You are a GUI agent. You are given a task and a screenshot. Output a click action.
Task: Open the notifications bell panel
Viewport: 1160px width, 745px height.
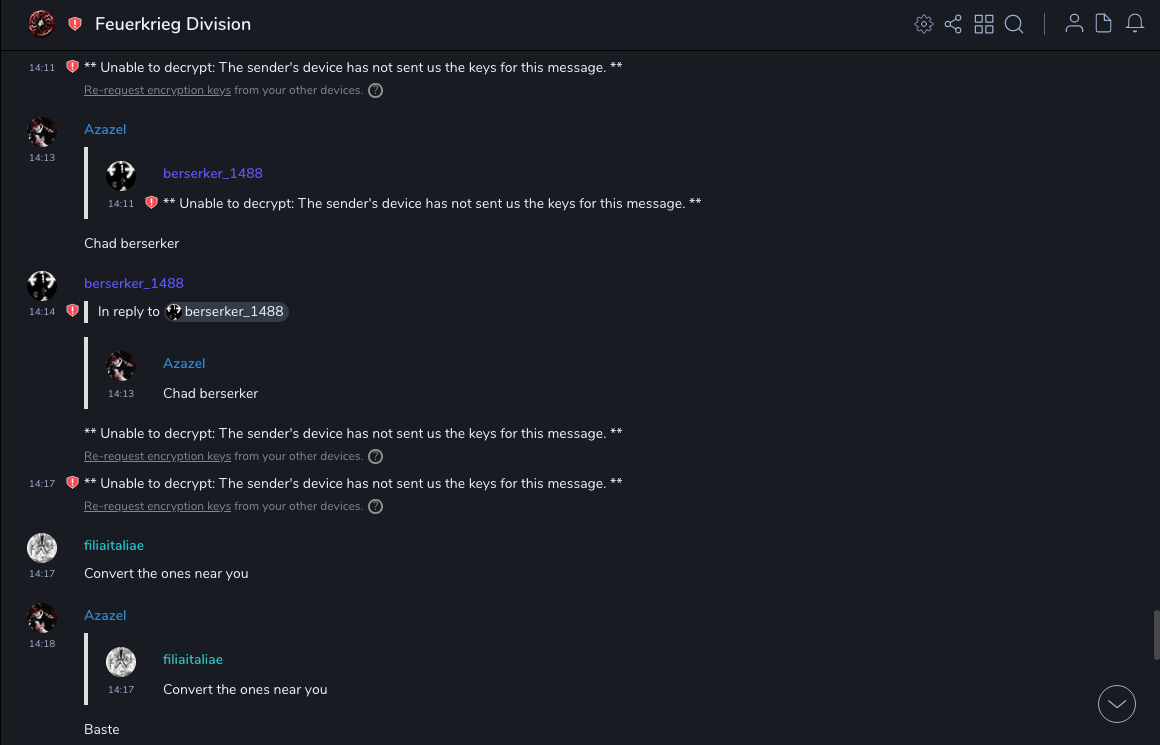pos(1135,24)
